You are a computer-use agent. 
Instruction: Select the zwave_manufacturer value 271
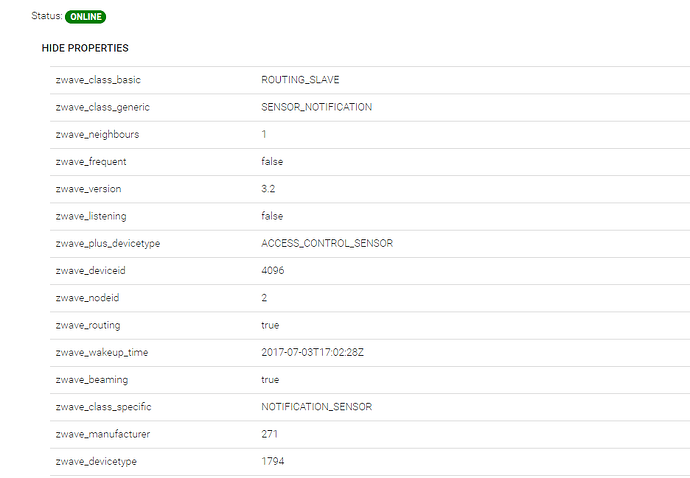pos(269,434)
